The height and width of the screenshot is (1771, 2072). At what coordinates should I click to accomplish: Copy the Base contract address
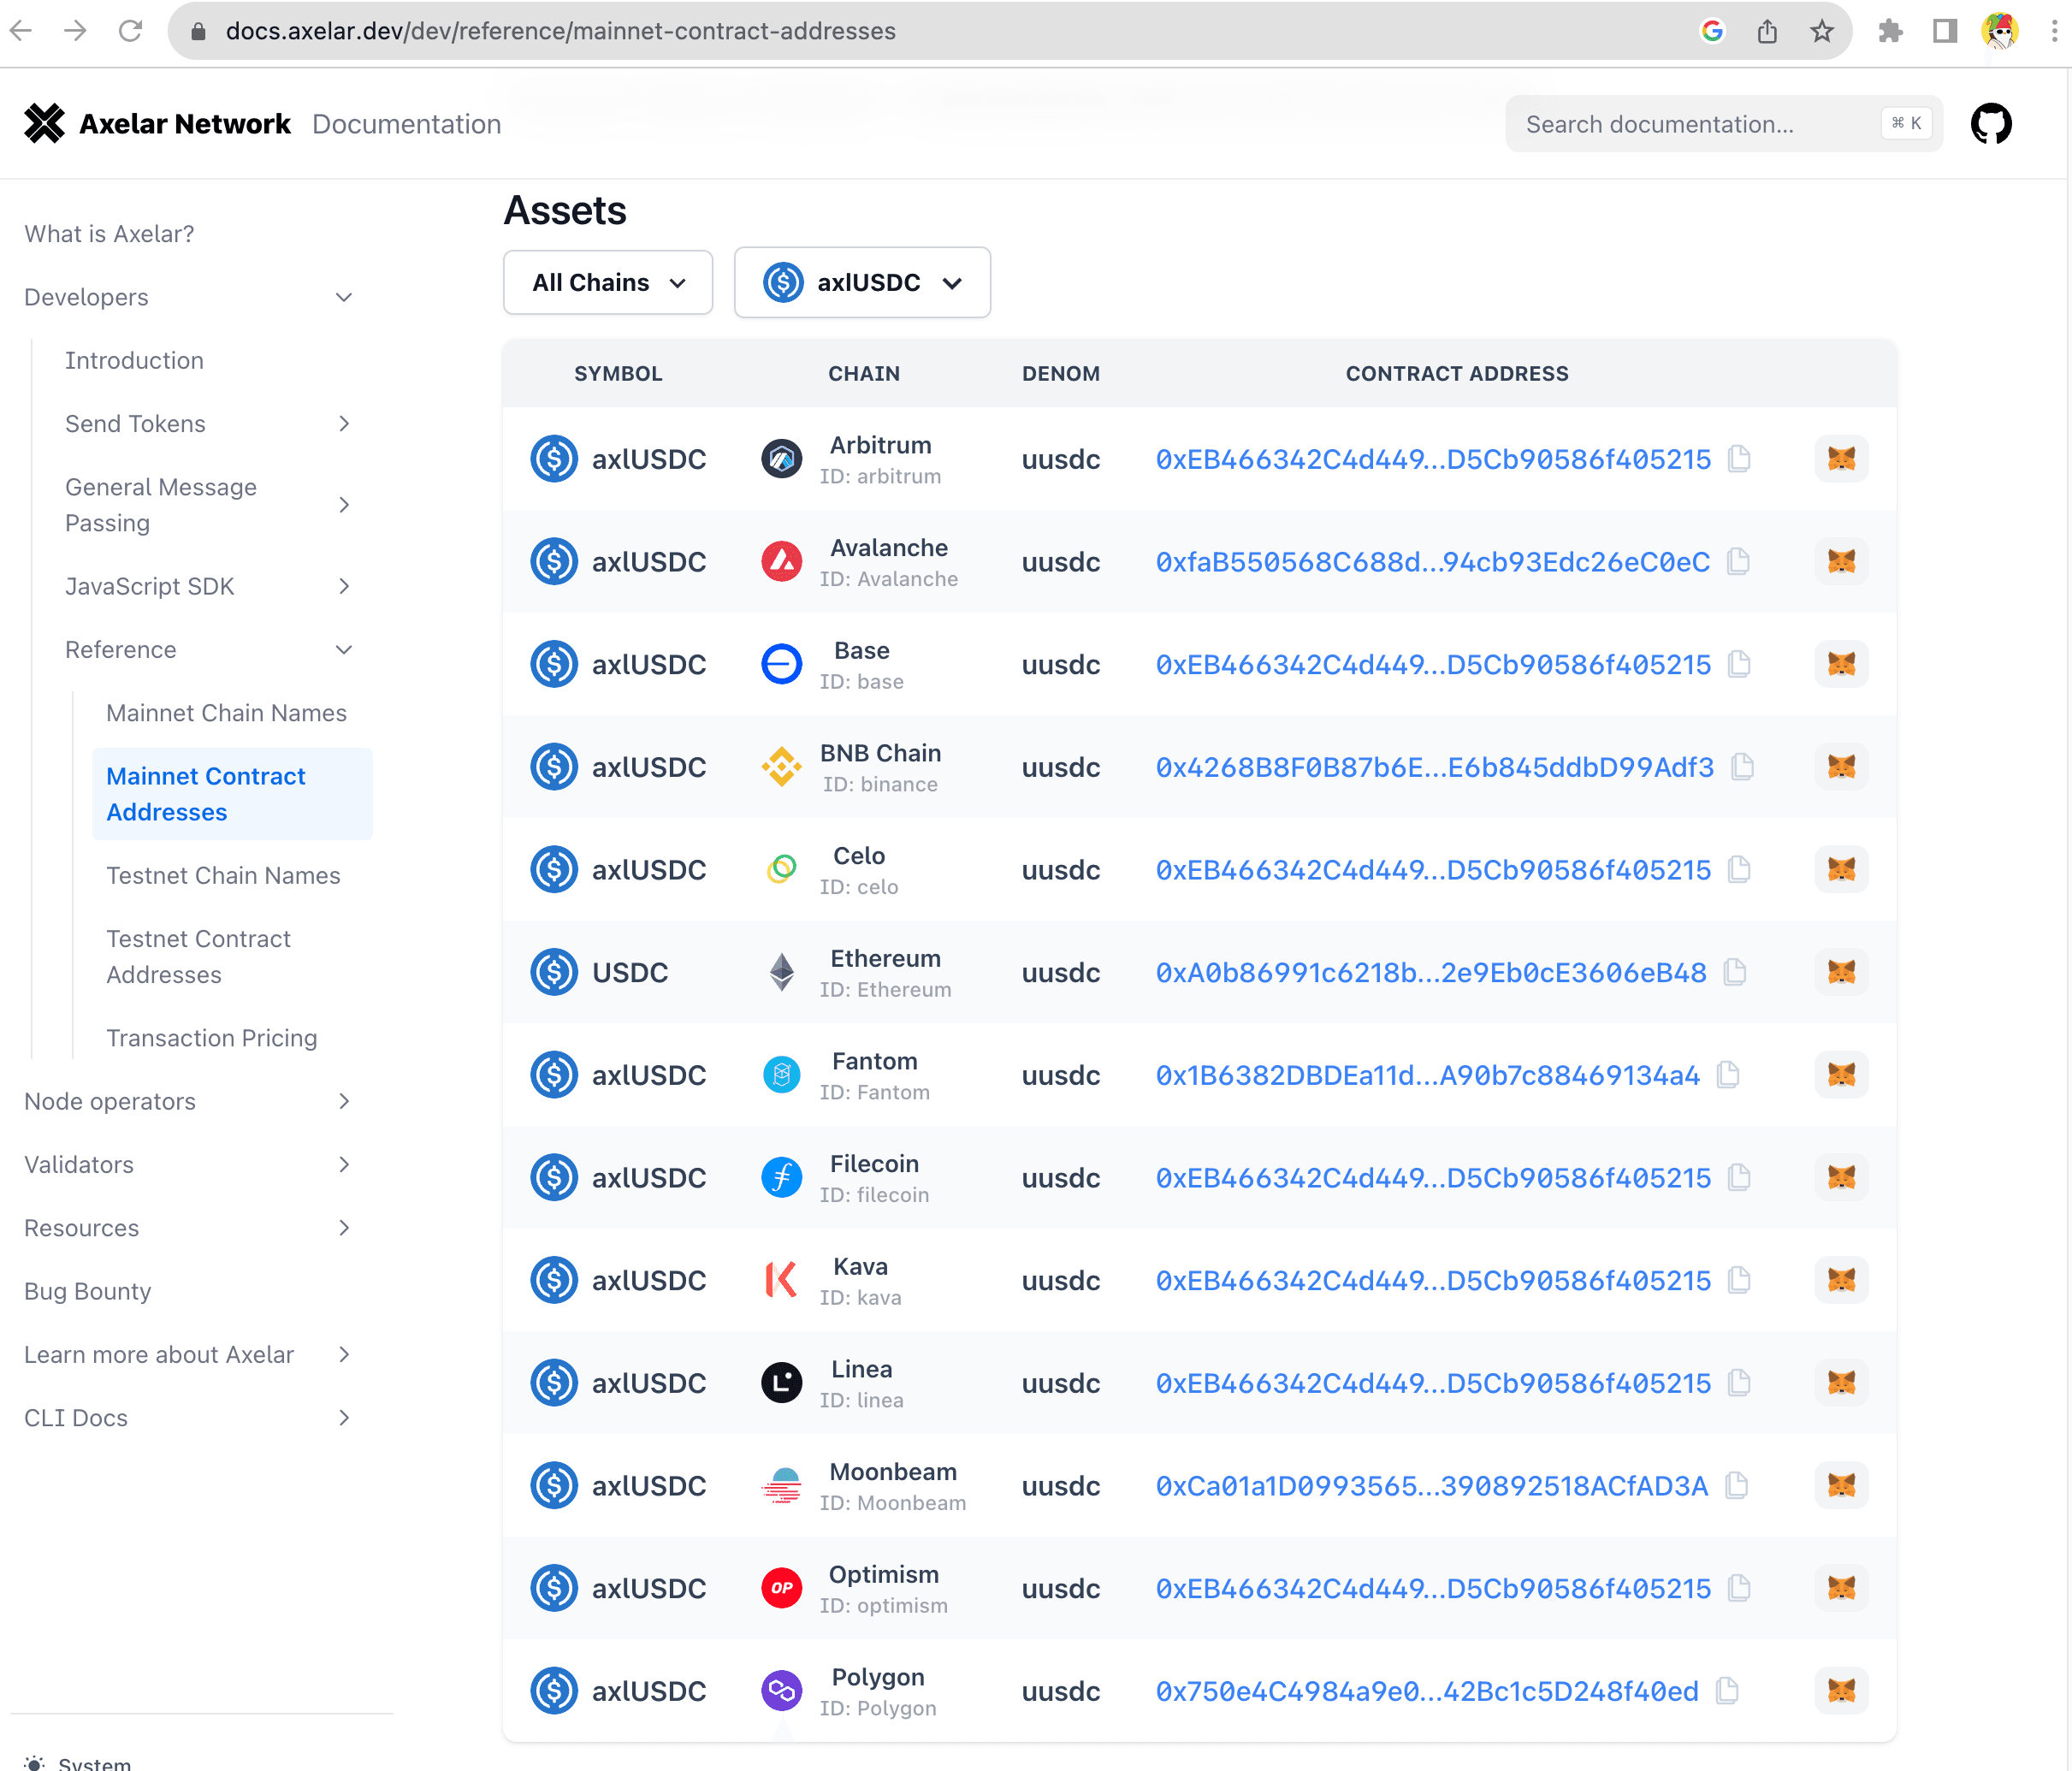tap(1739, 664)
